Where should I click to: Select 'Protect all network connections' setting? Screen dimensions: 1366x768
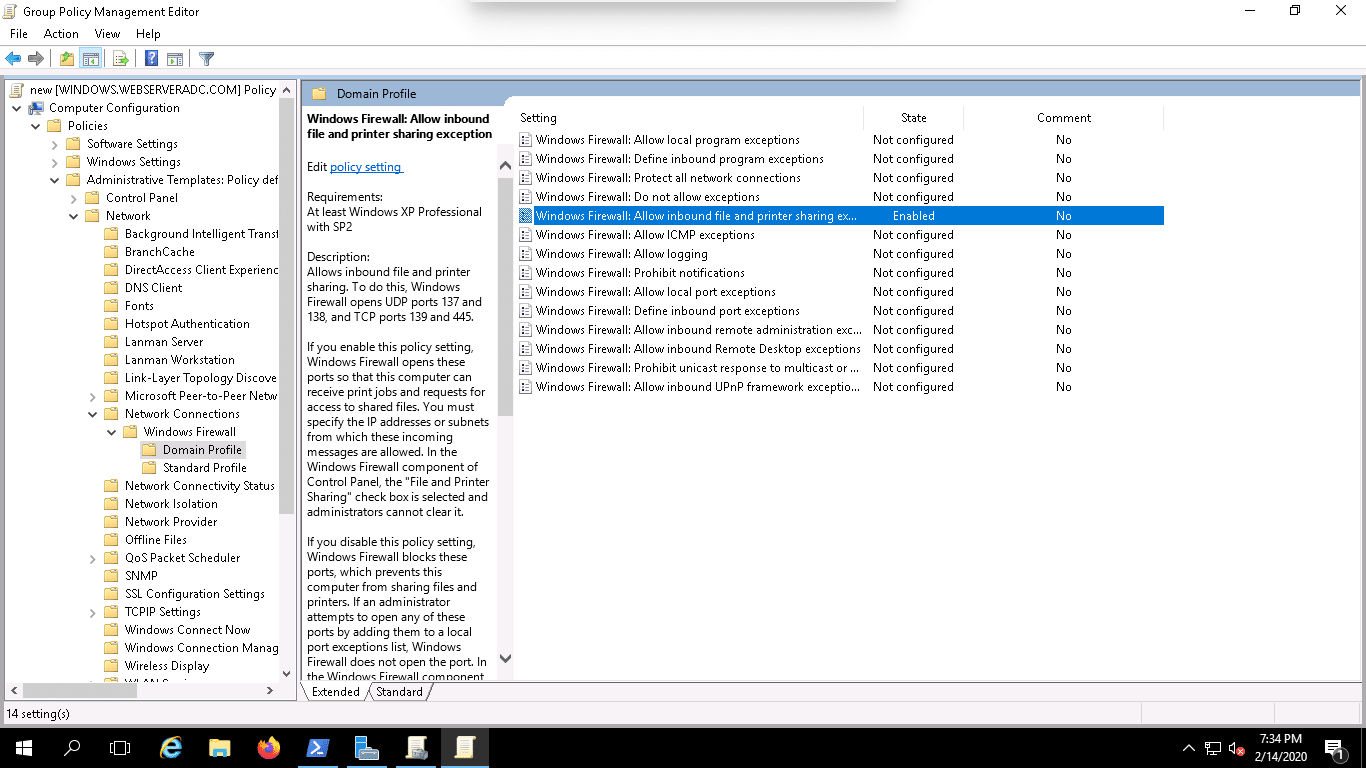(x=668, y=178)
